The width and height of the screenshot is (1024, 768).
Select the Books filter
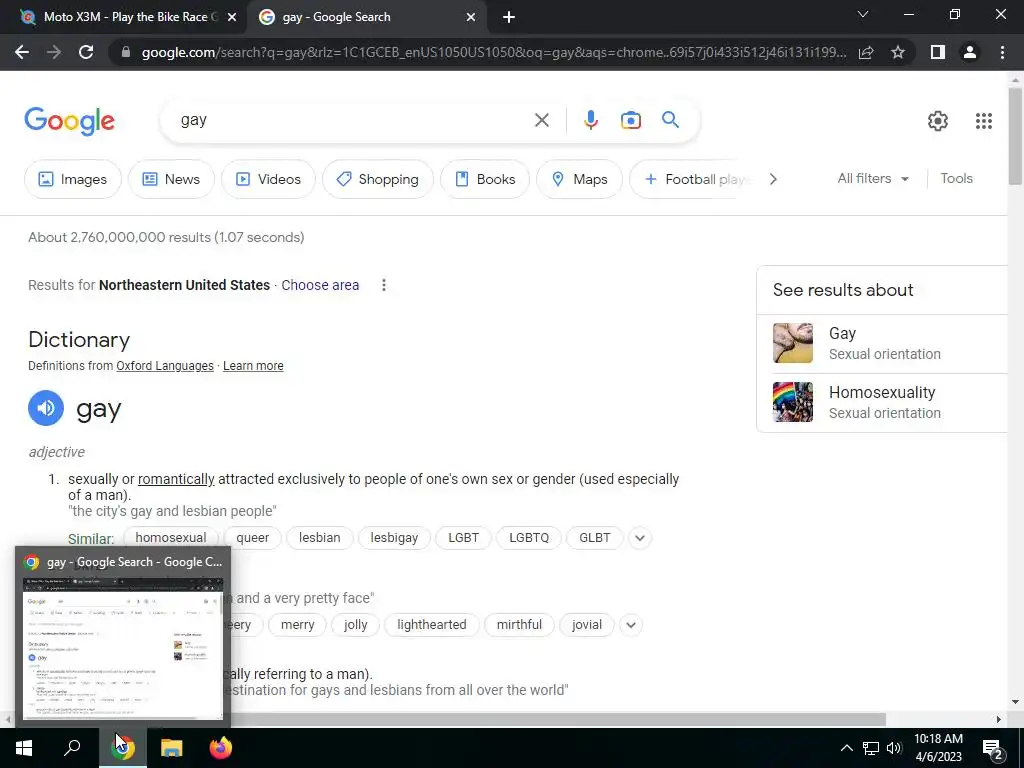[485, 179]
